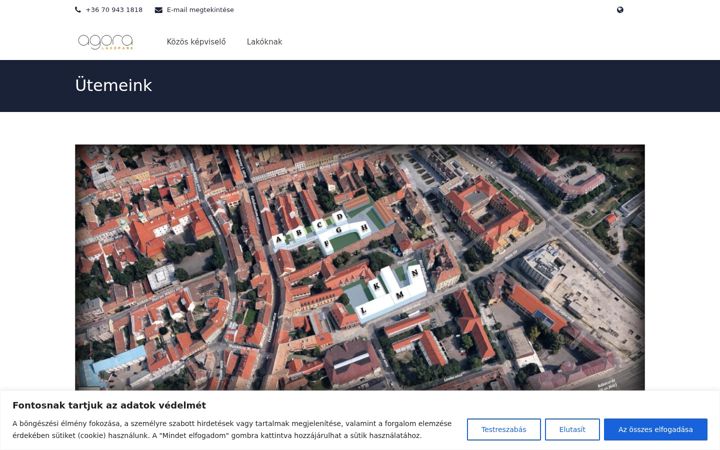Image resolution: width=720 pixels, height=450 pixels.
Task: Open the Lakóknak menu item
Action: coord(264,42)
